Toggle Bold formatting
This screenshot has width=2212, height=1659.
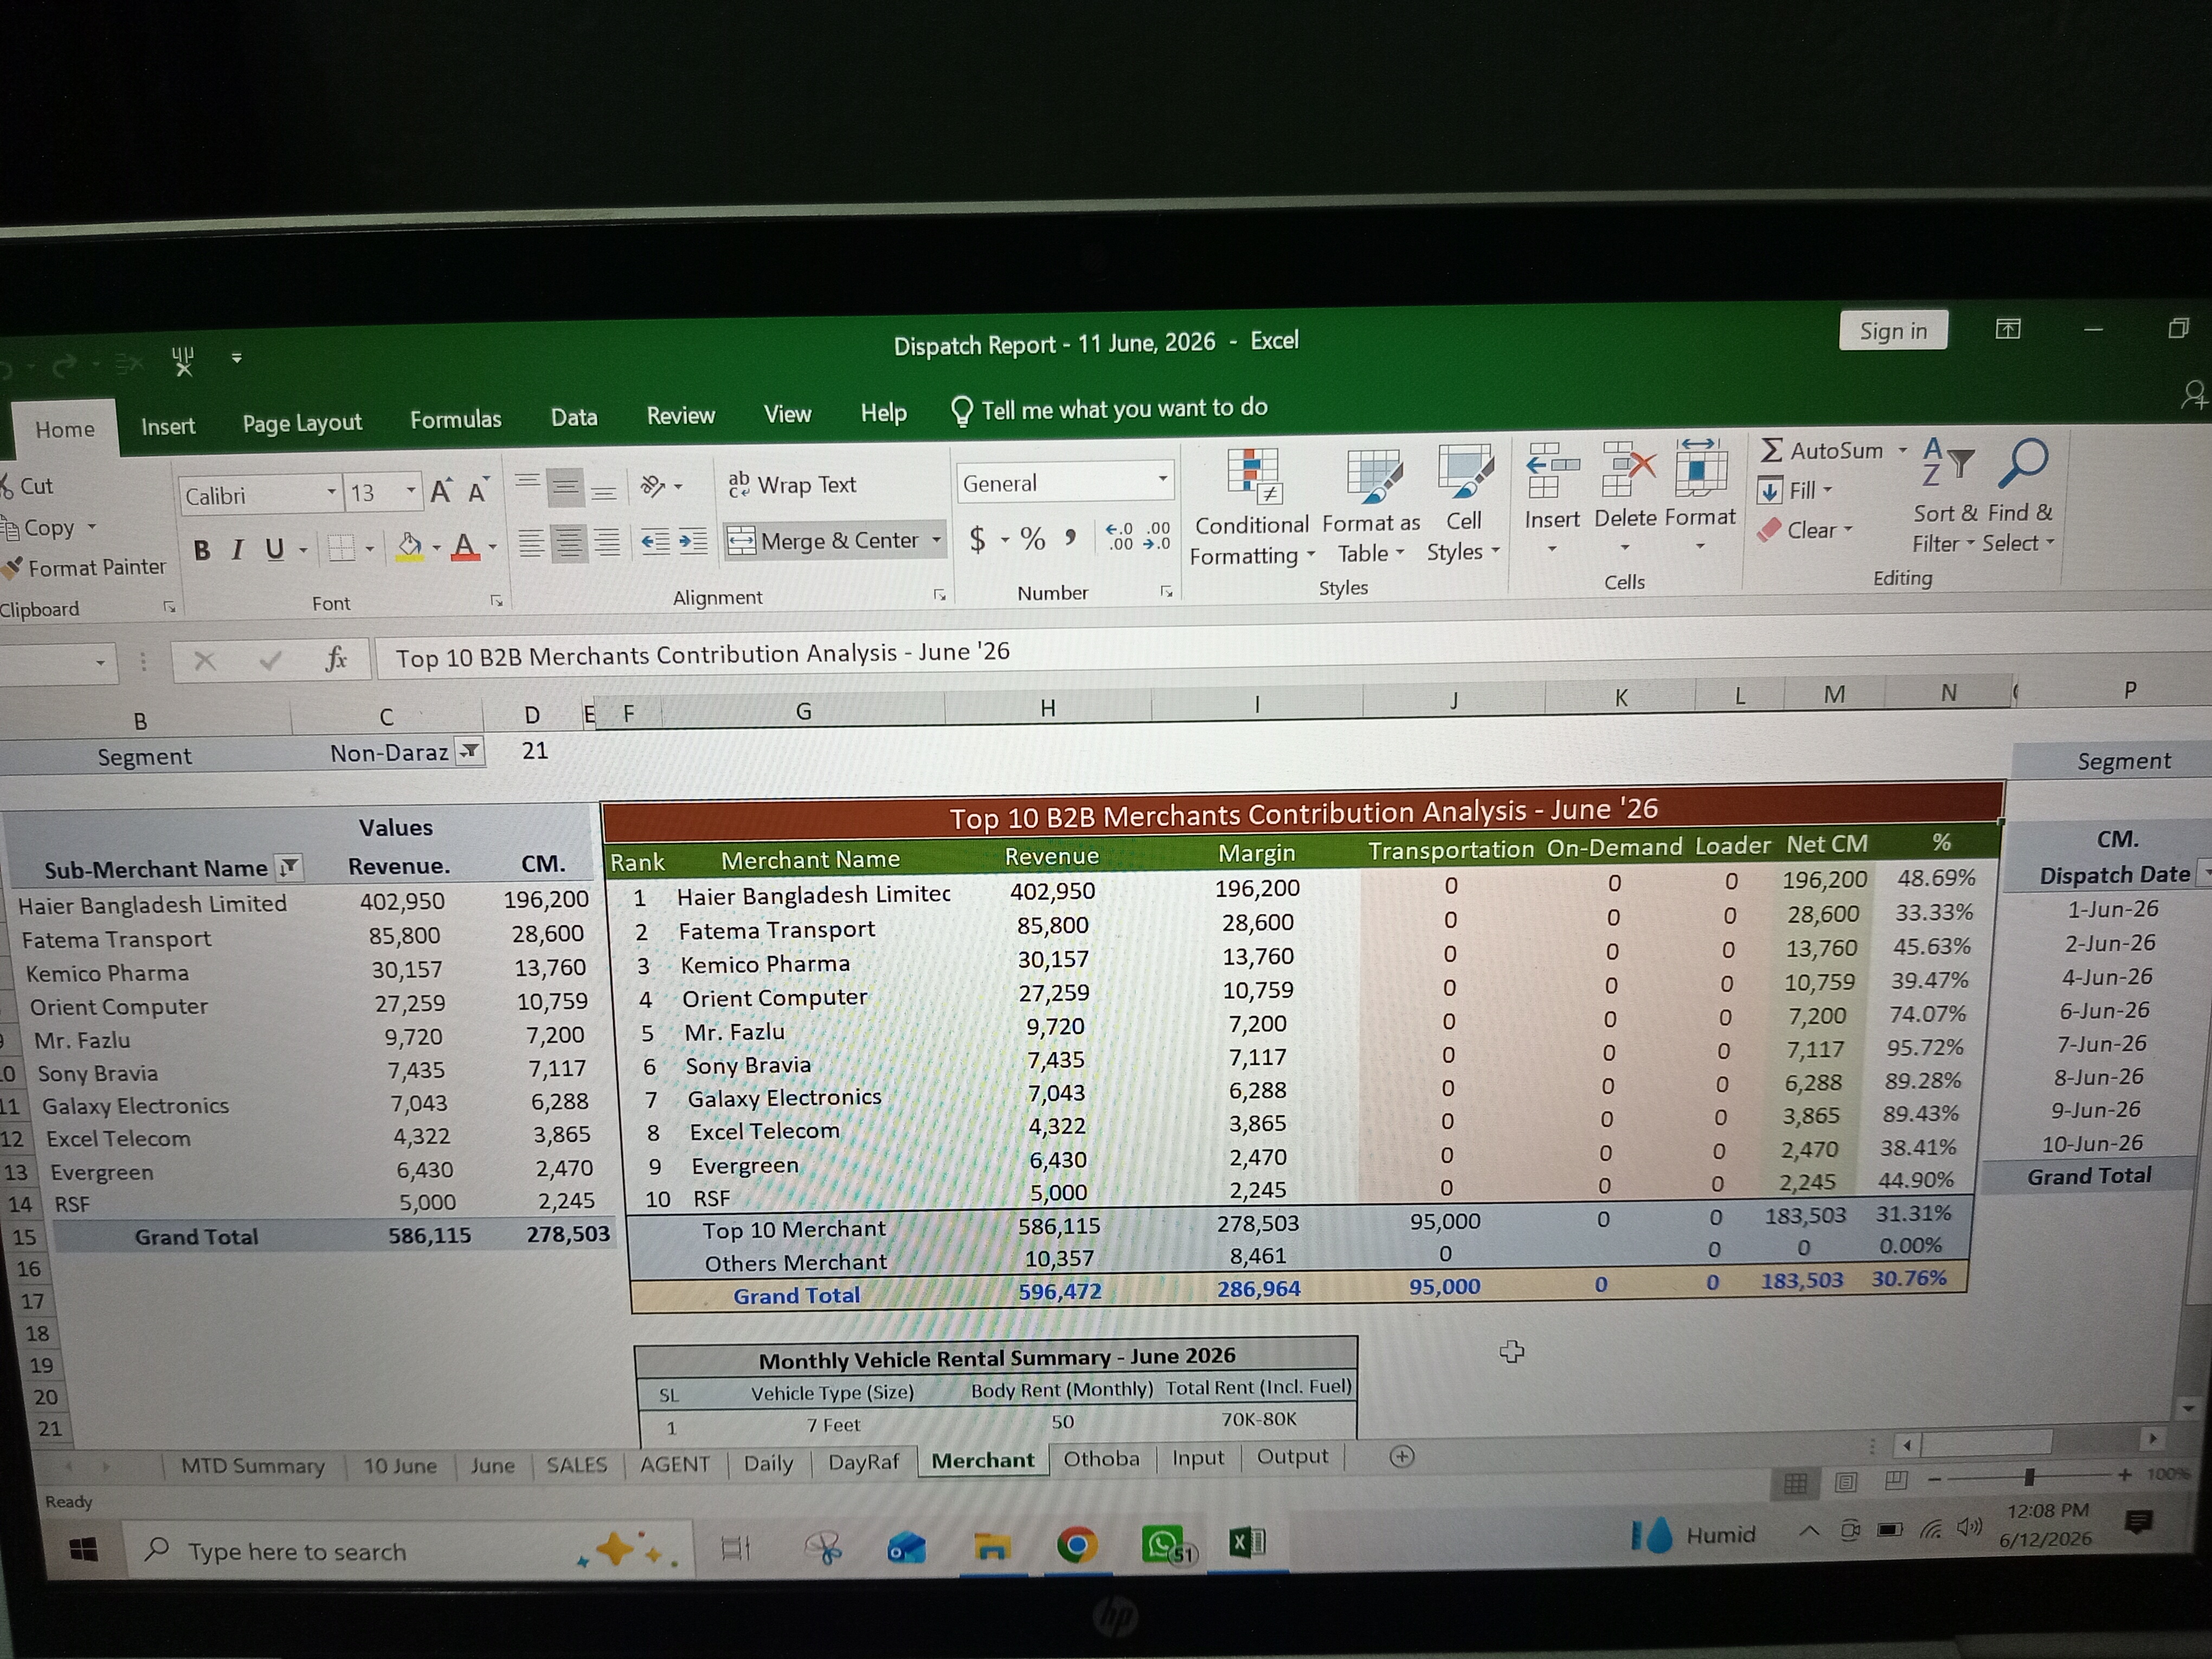click(x=203, y=550)
